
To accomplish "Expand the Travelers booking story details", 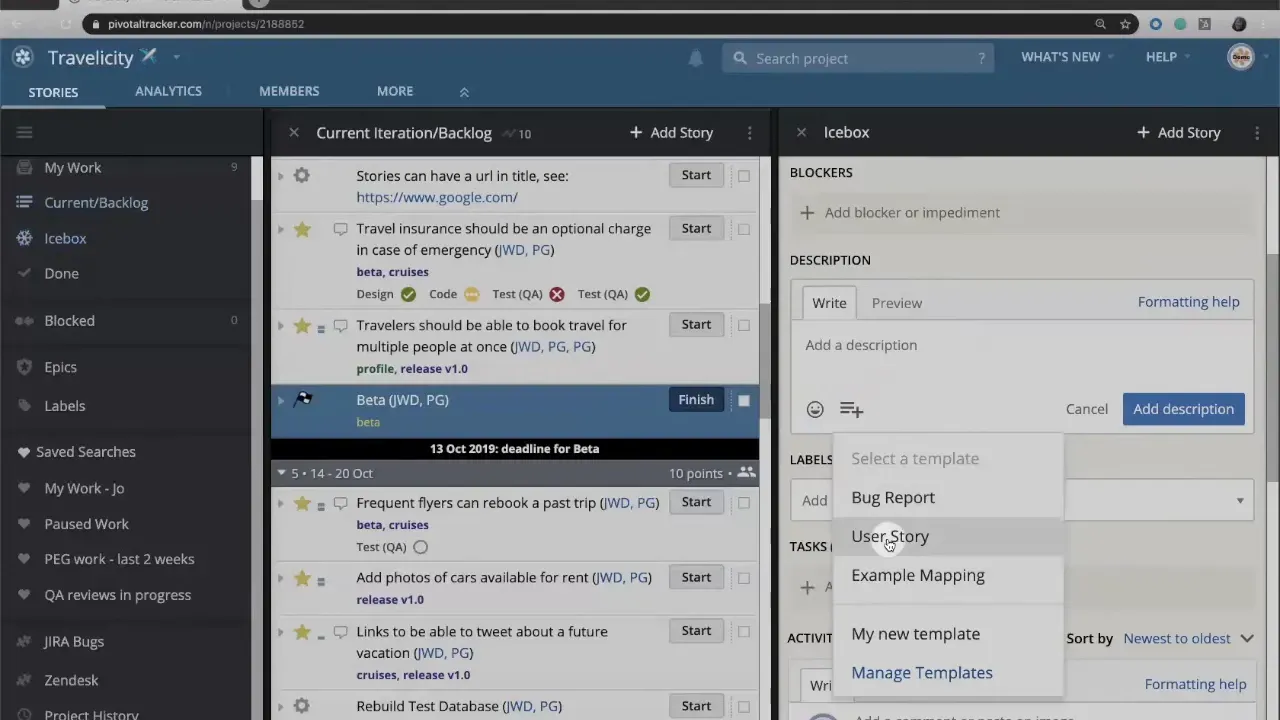I will click(x=280, y=325).
